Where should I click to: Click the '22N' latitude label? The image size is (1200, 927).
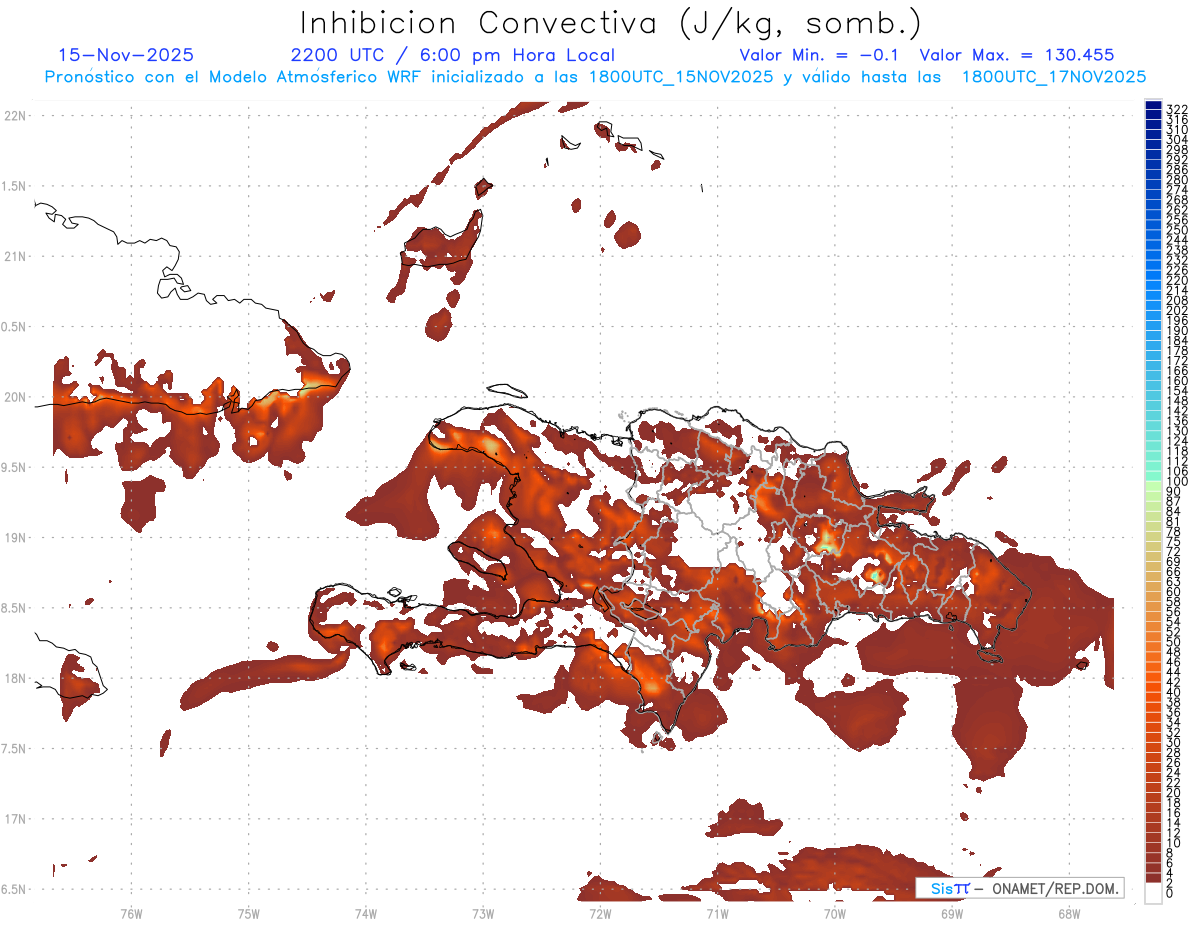tap(15, 115)
